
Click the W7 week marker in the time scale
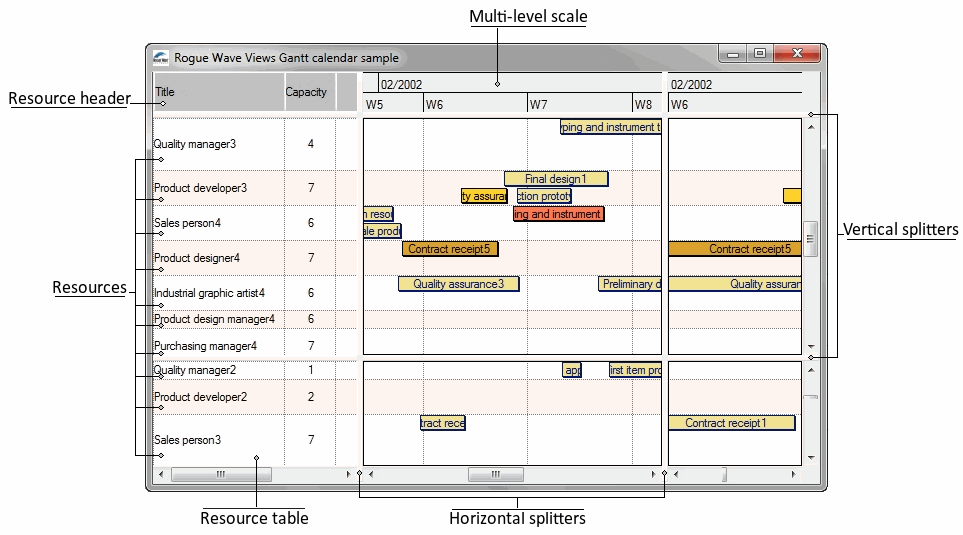tap(539, 104)
